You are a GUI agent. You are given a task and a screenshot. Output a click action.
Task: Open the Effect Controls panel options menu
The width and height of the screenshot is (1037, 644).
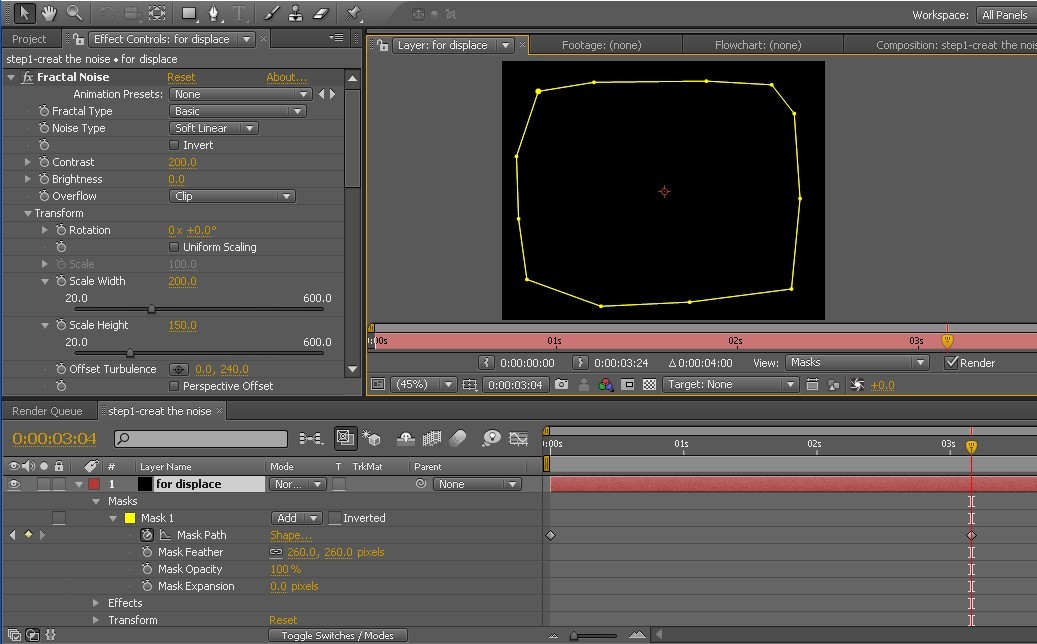tap(337, 38)
